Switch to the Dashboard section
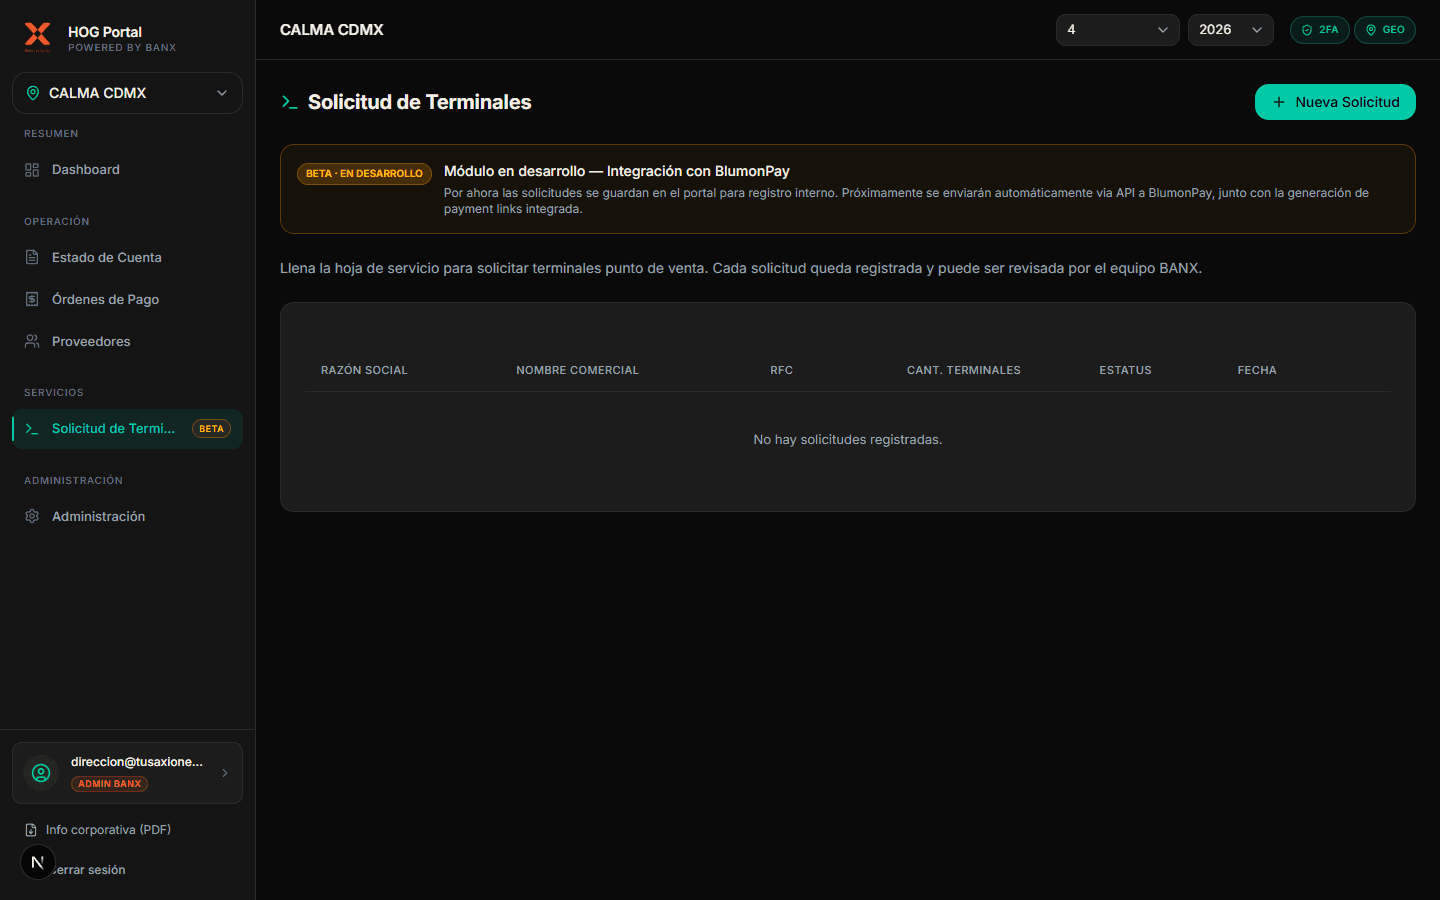The image size is (1440, 900). tap(84, 169)
